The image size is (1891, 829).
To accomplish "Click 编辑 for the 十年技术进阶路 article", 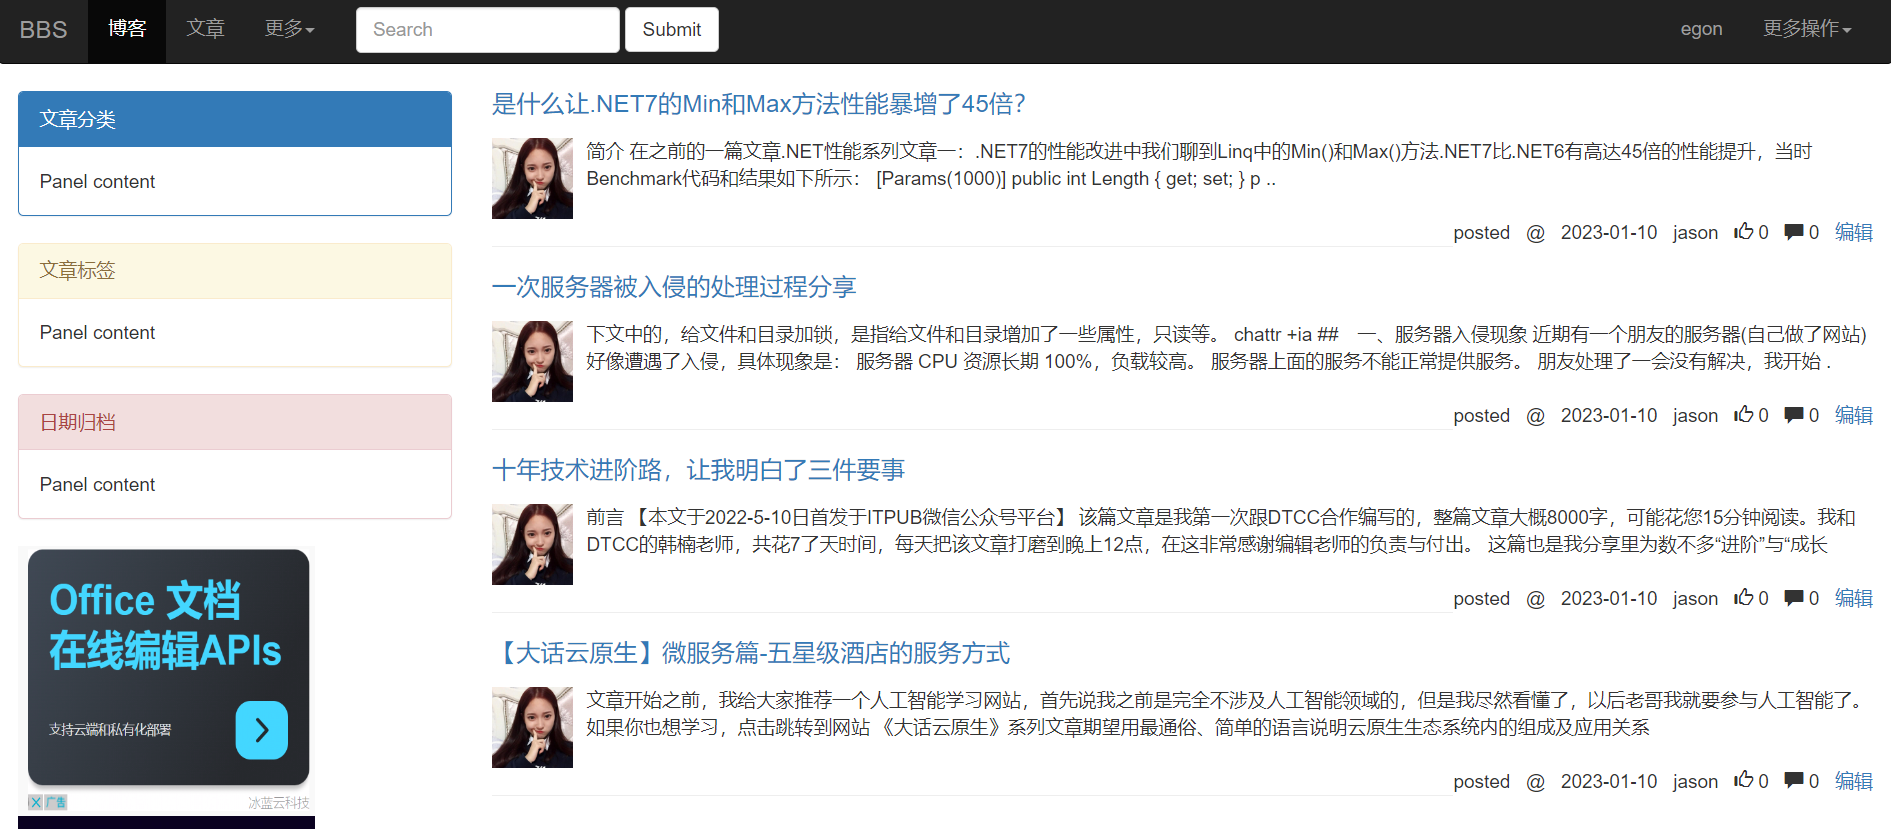I will tap(1853, 598).
